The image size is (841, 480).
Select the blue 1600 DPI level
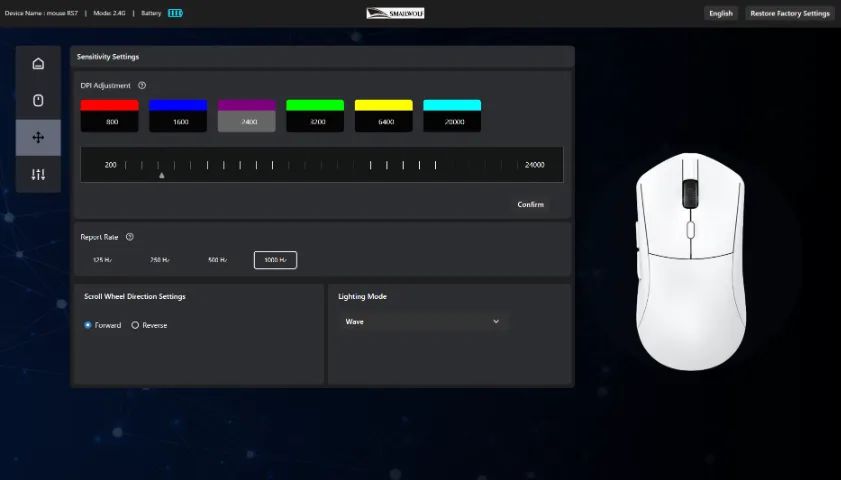(x=178, y=115)
